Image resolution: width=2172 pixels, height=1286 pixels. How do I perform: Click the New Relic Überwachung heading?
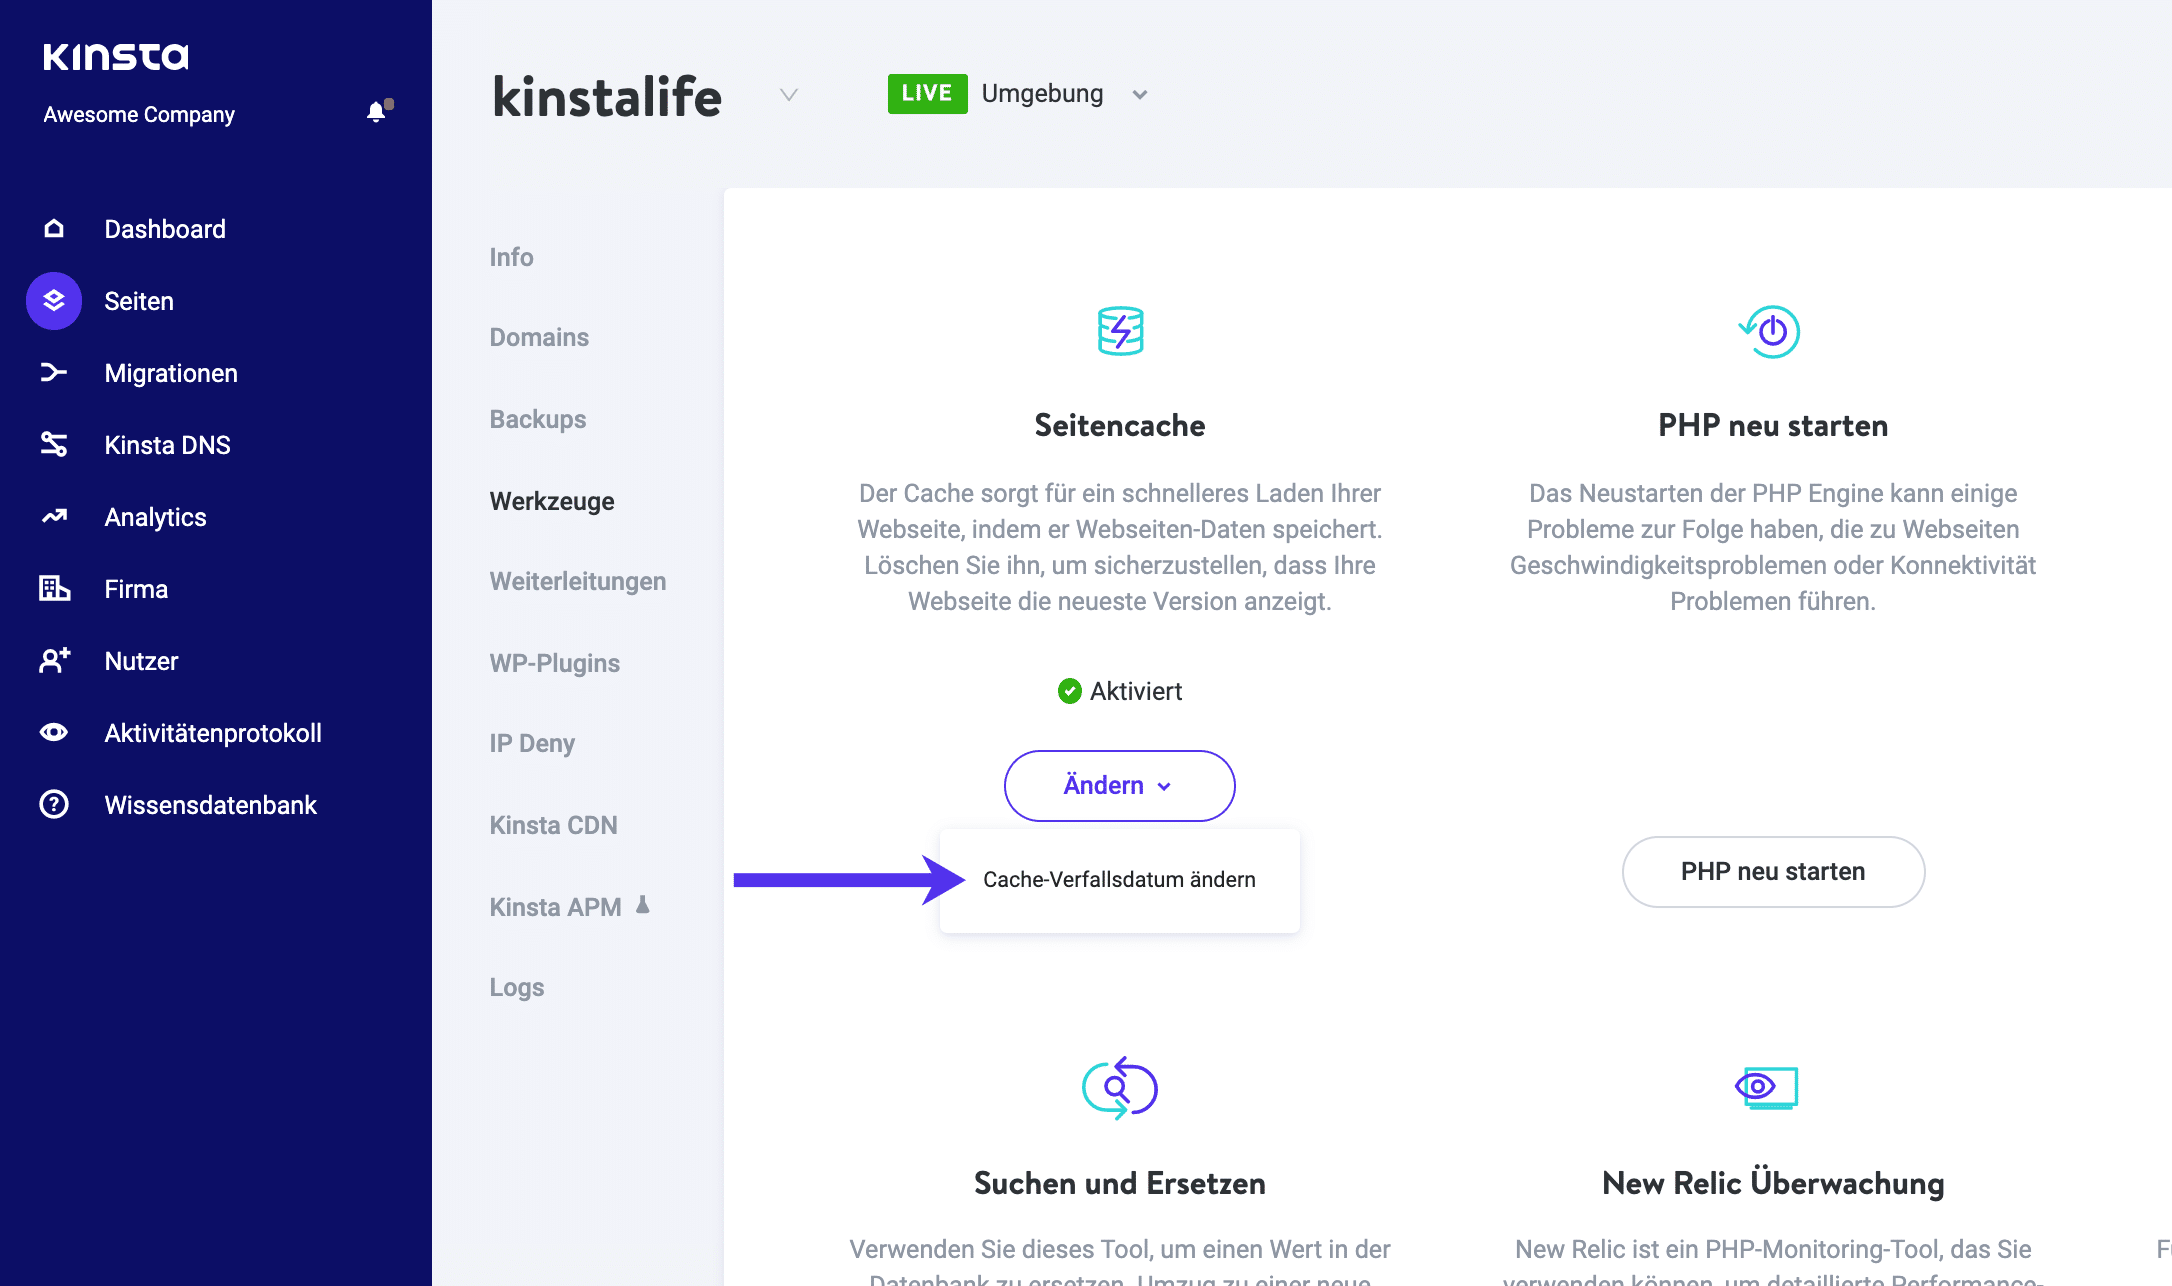click(x=1773, y=1184)
